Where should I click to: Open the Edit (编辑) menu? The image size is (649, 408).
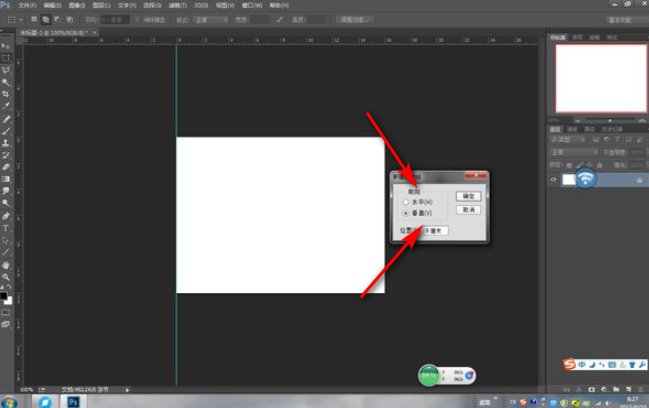tap(53, 5)
